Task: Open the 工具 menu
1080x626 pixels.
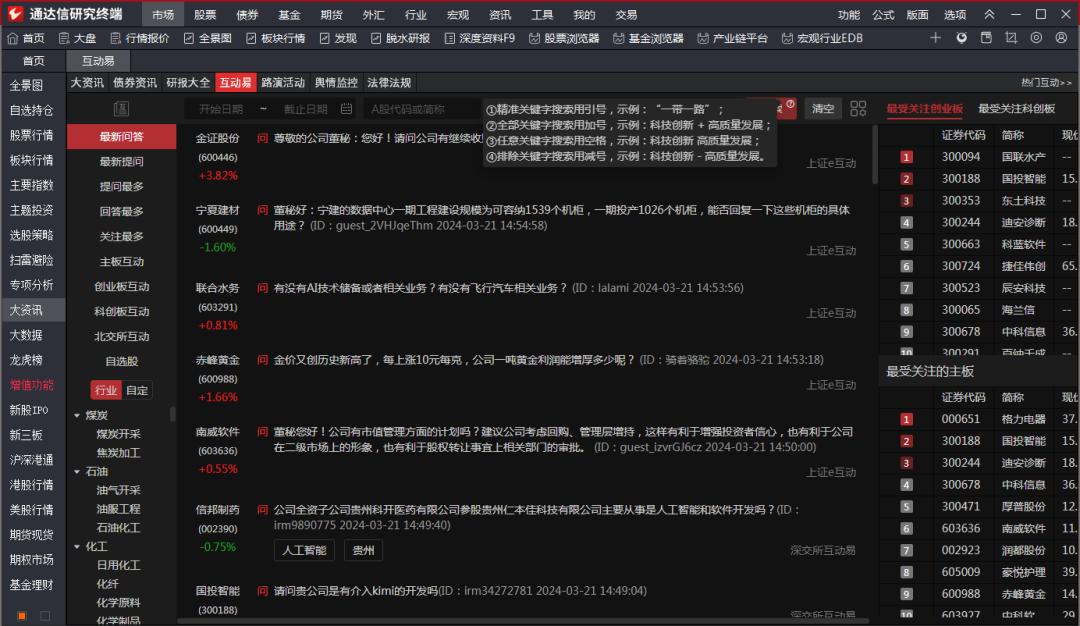Action: (542, 14)
